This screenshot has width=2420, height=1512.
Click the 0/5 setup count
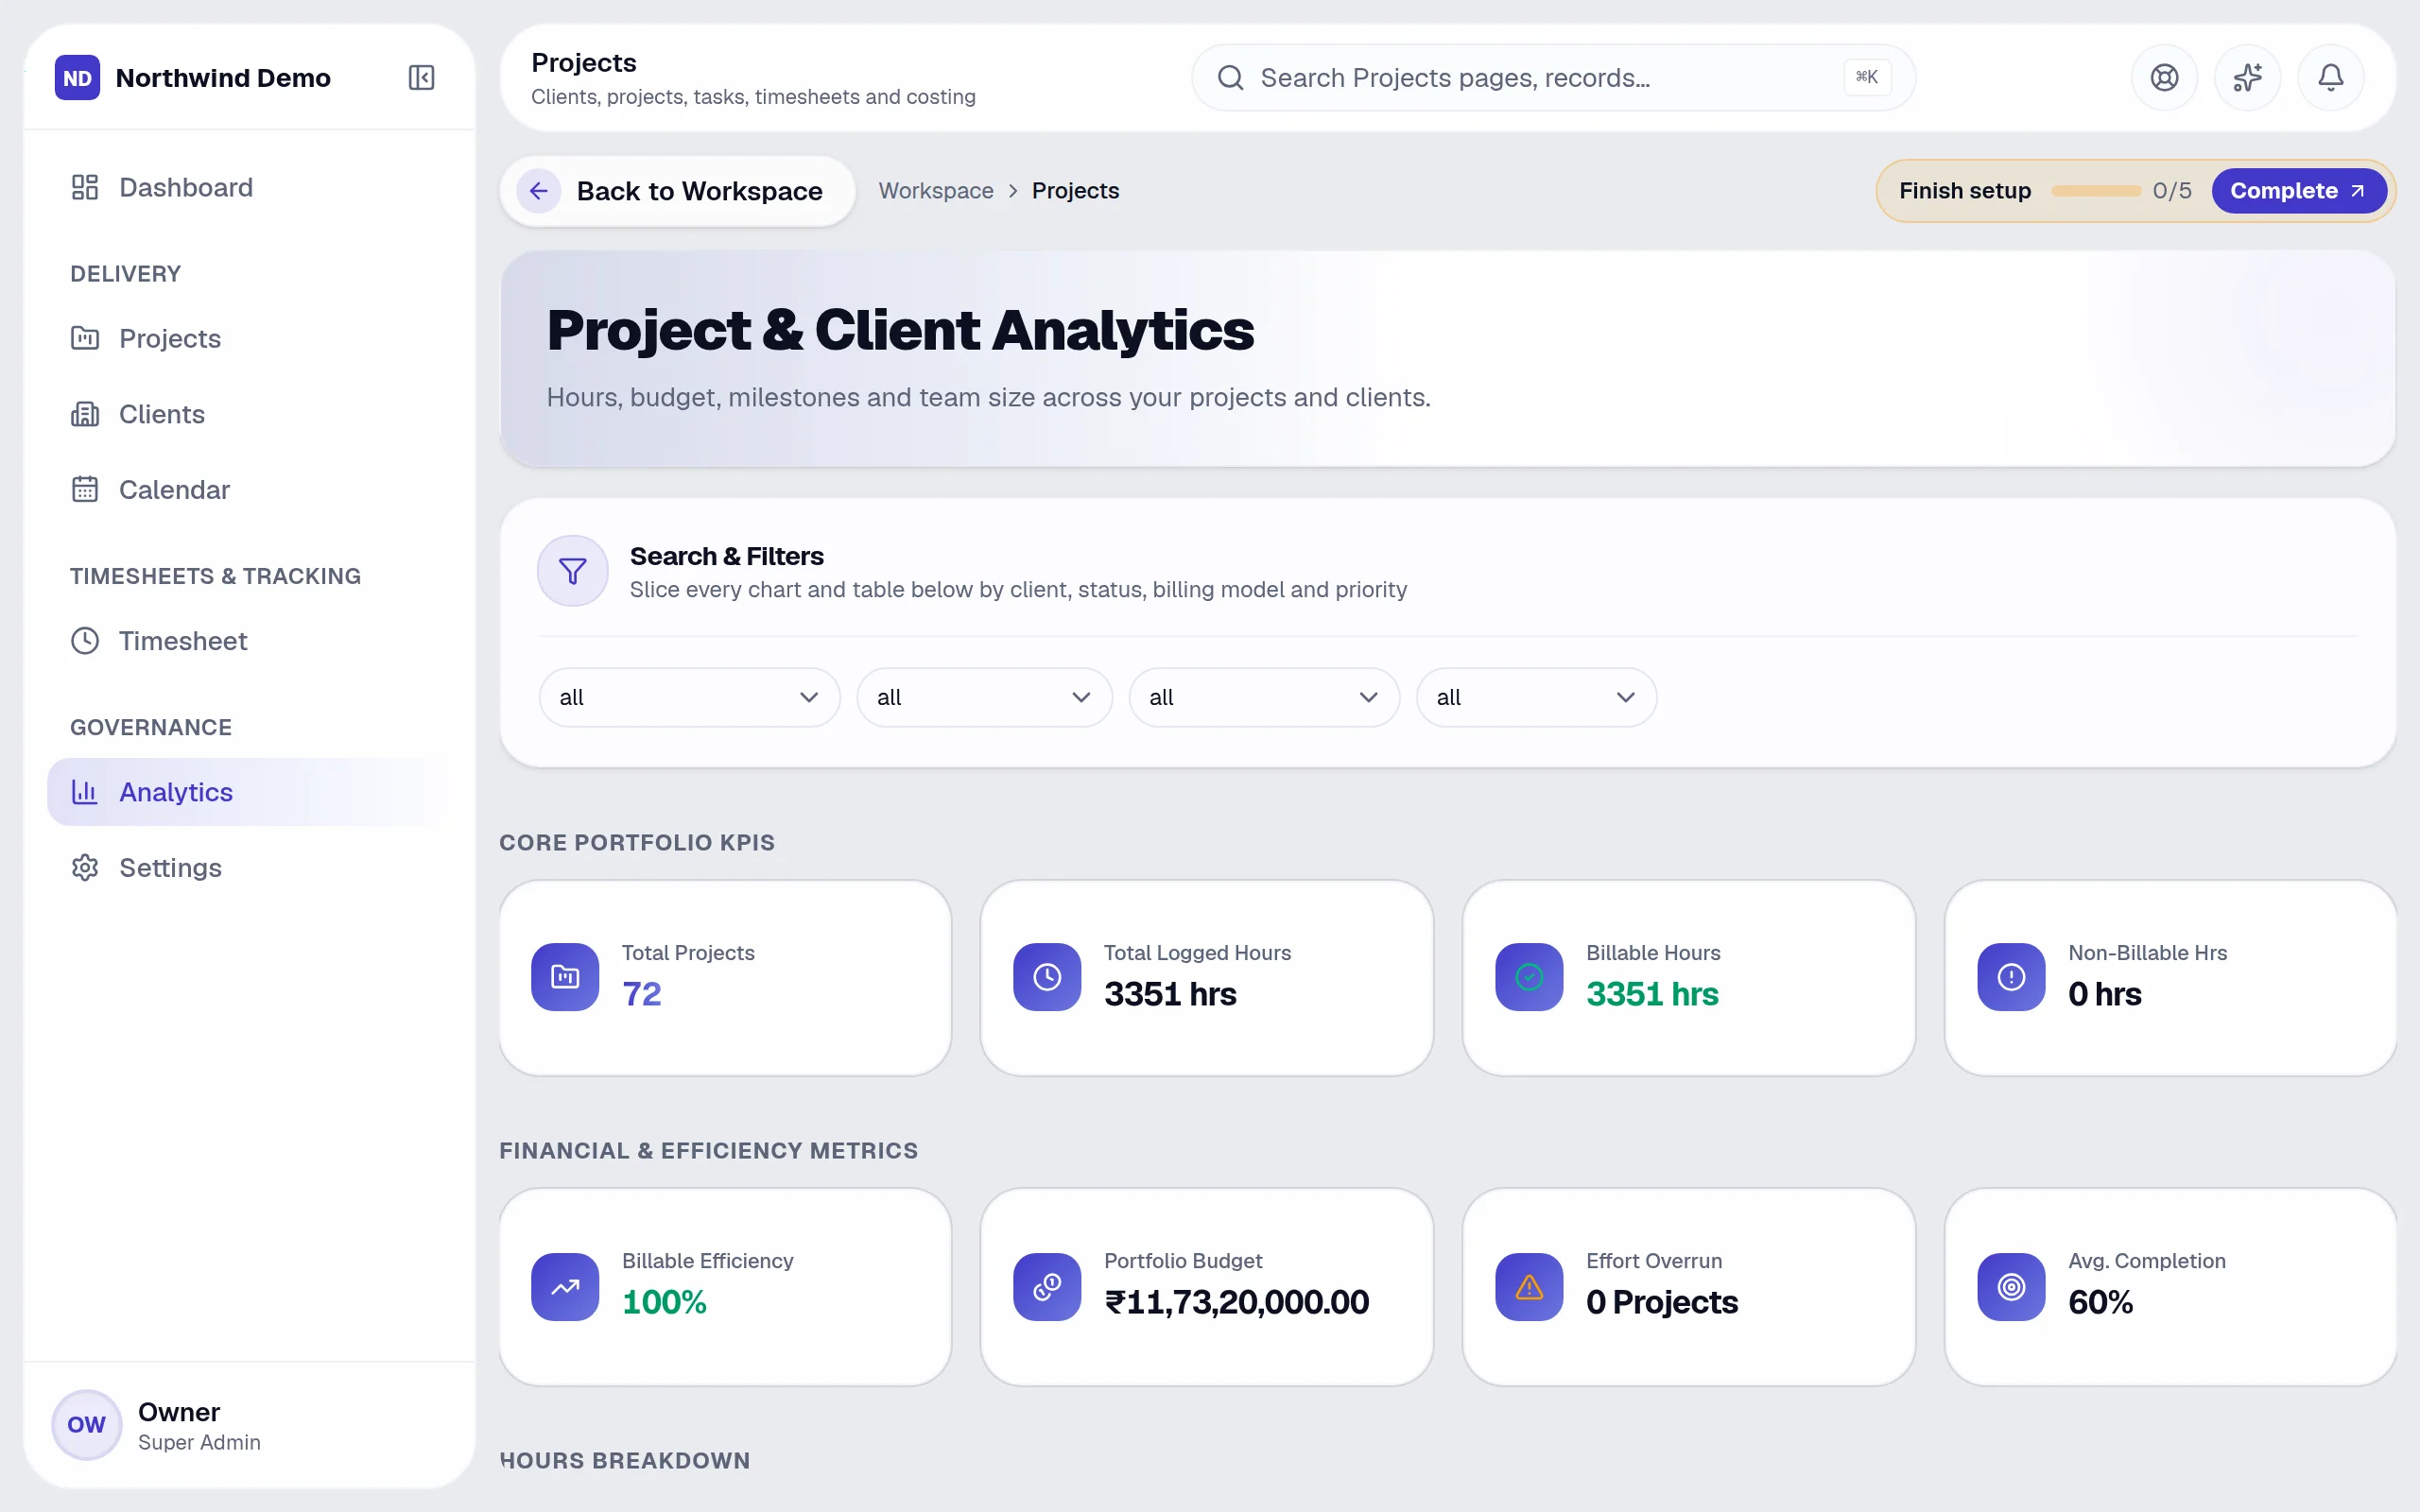[2171, 191]
